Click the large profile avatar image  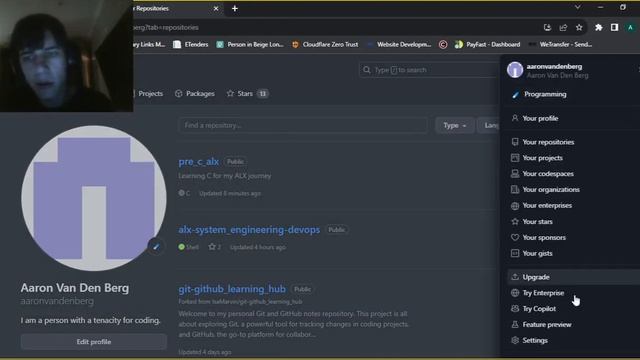pyautogui.click(x=94, y=198)
